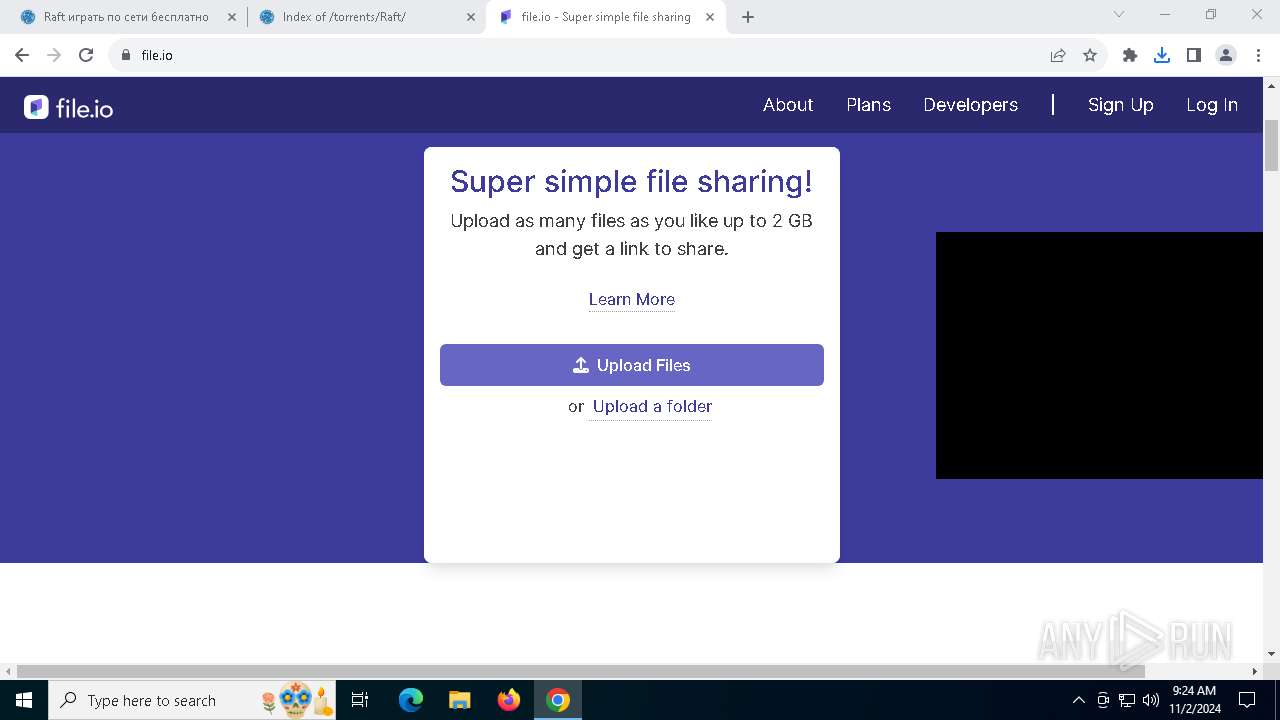Open the notification center
The image size is (1280, 720).
tap(1247, 700)
